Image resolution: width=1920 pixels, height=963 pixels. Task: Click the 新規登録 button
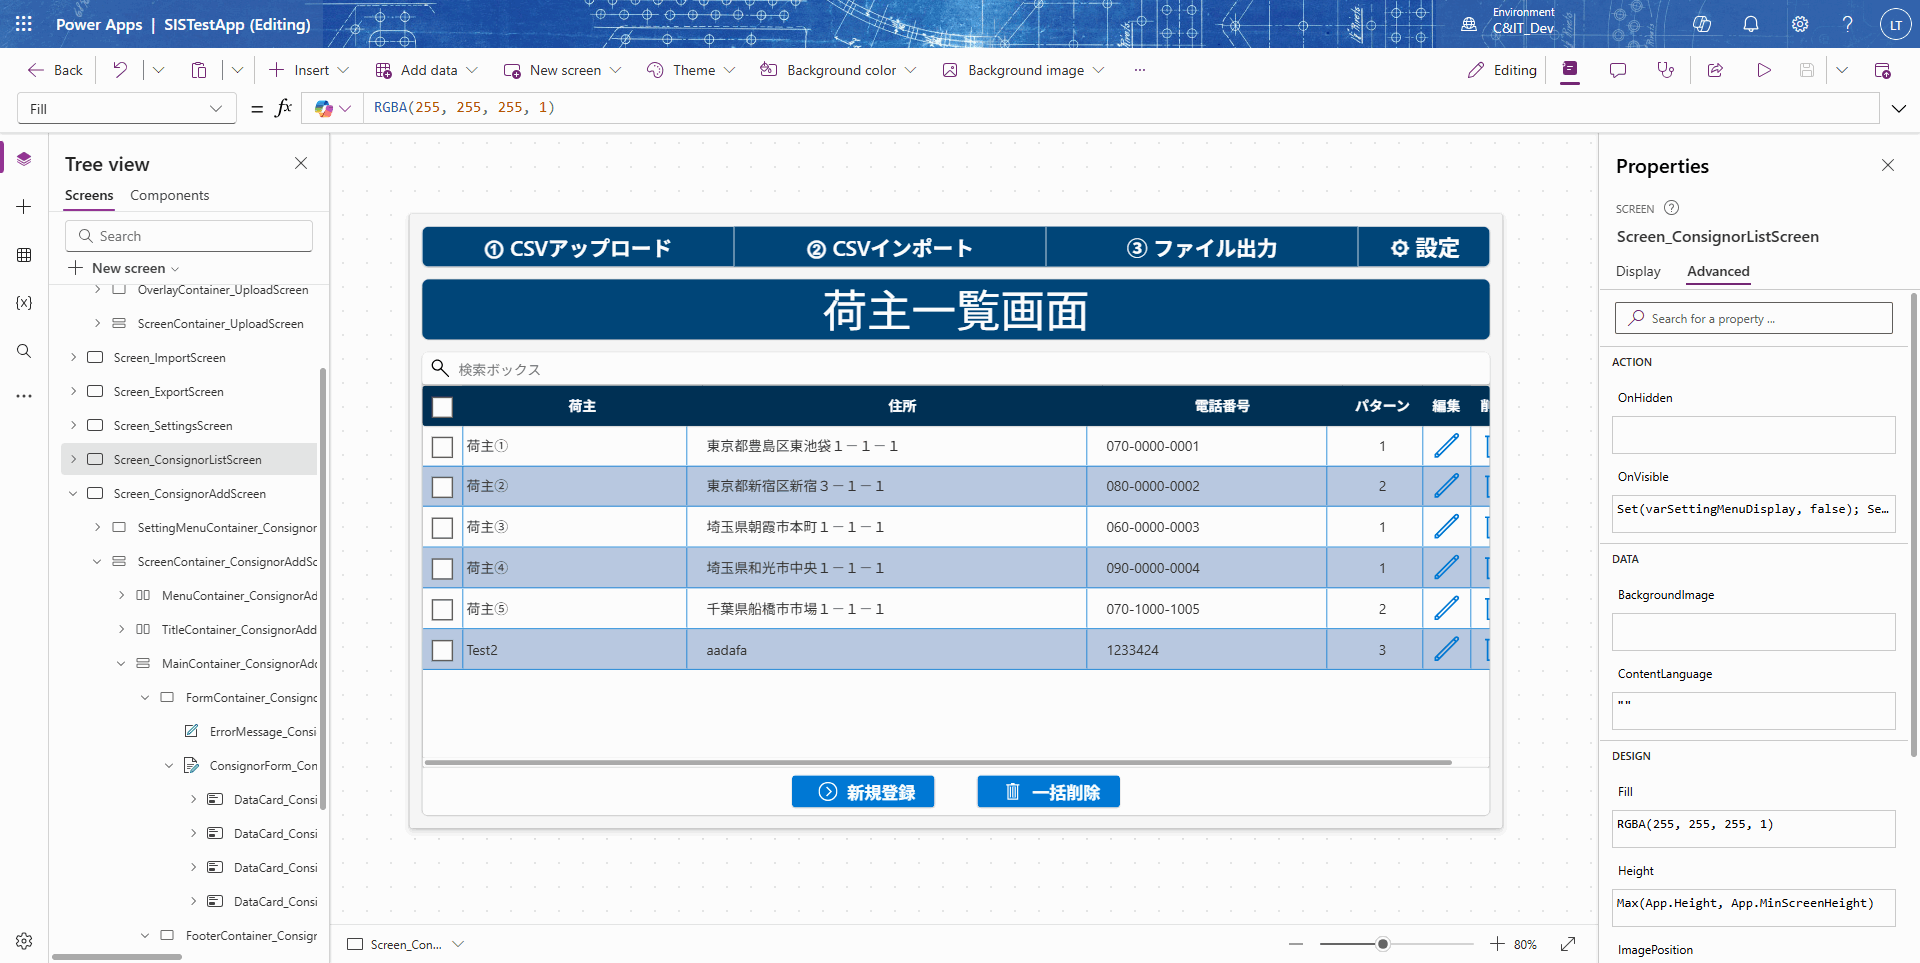coord(863,792)
